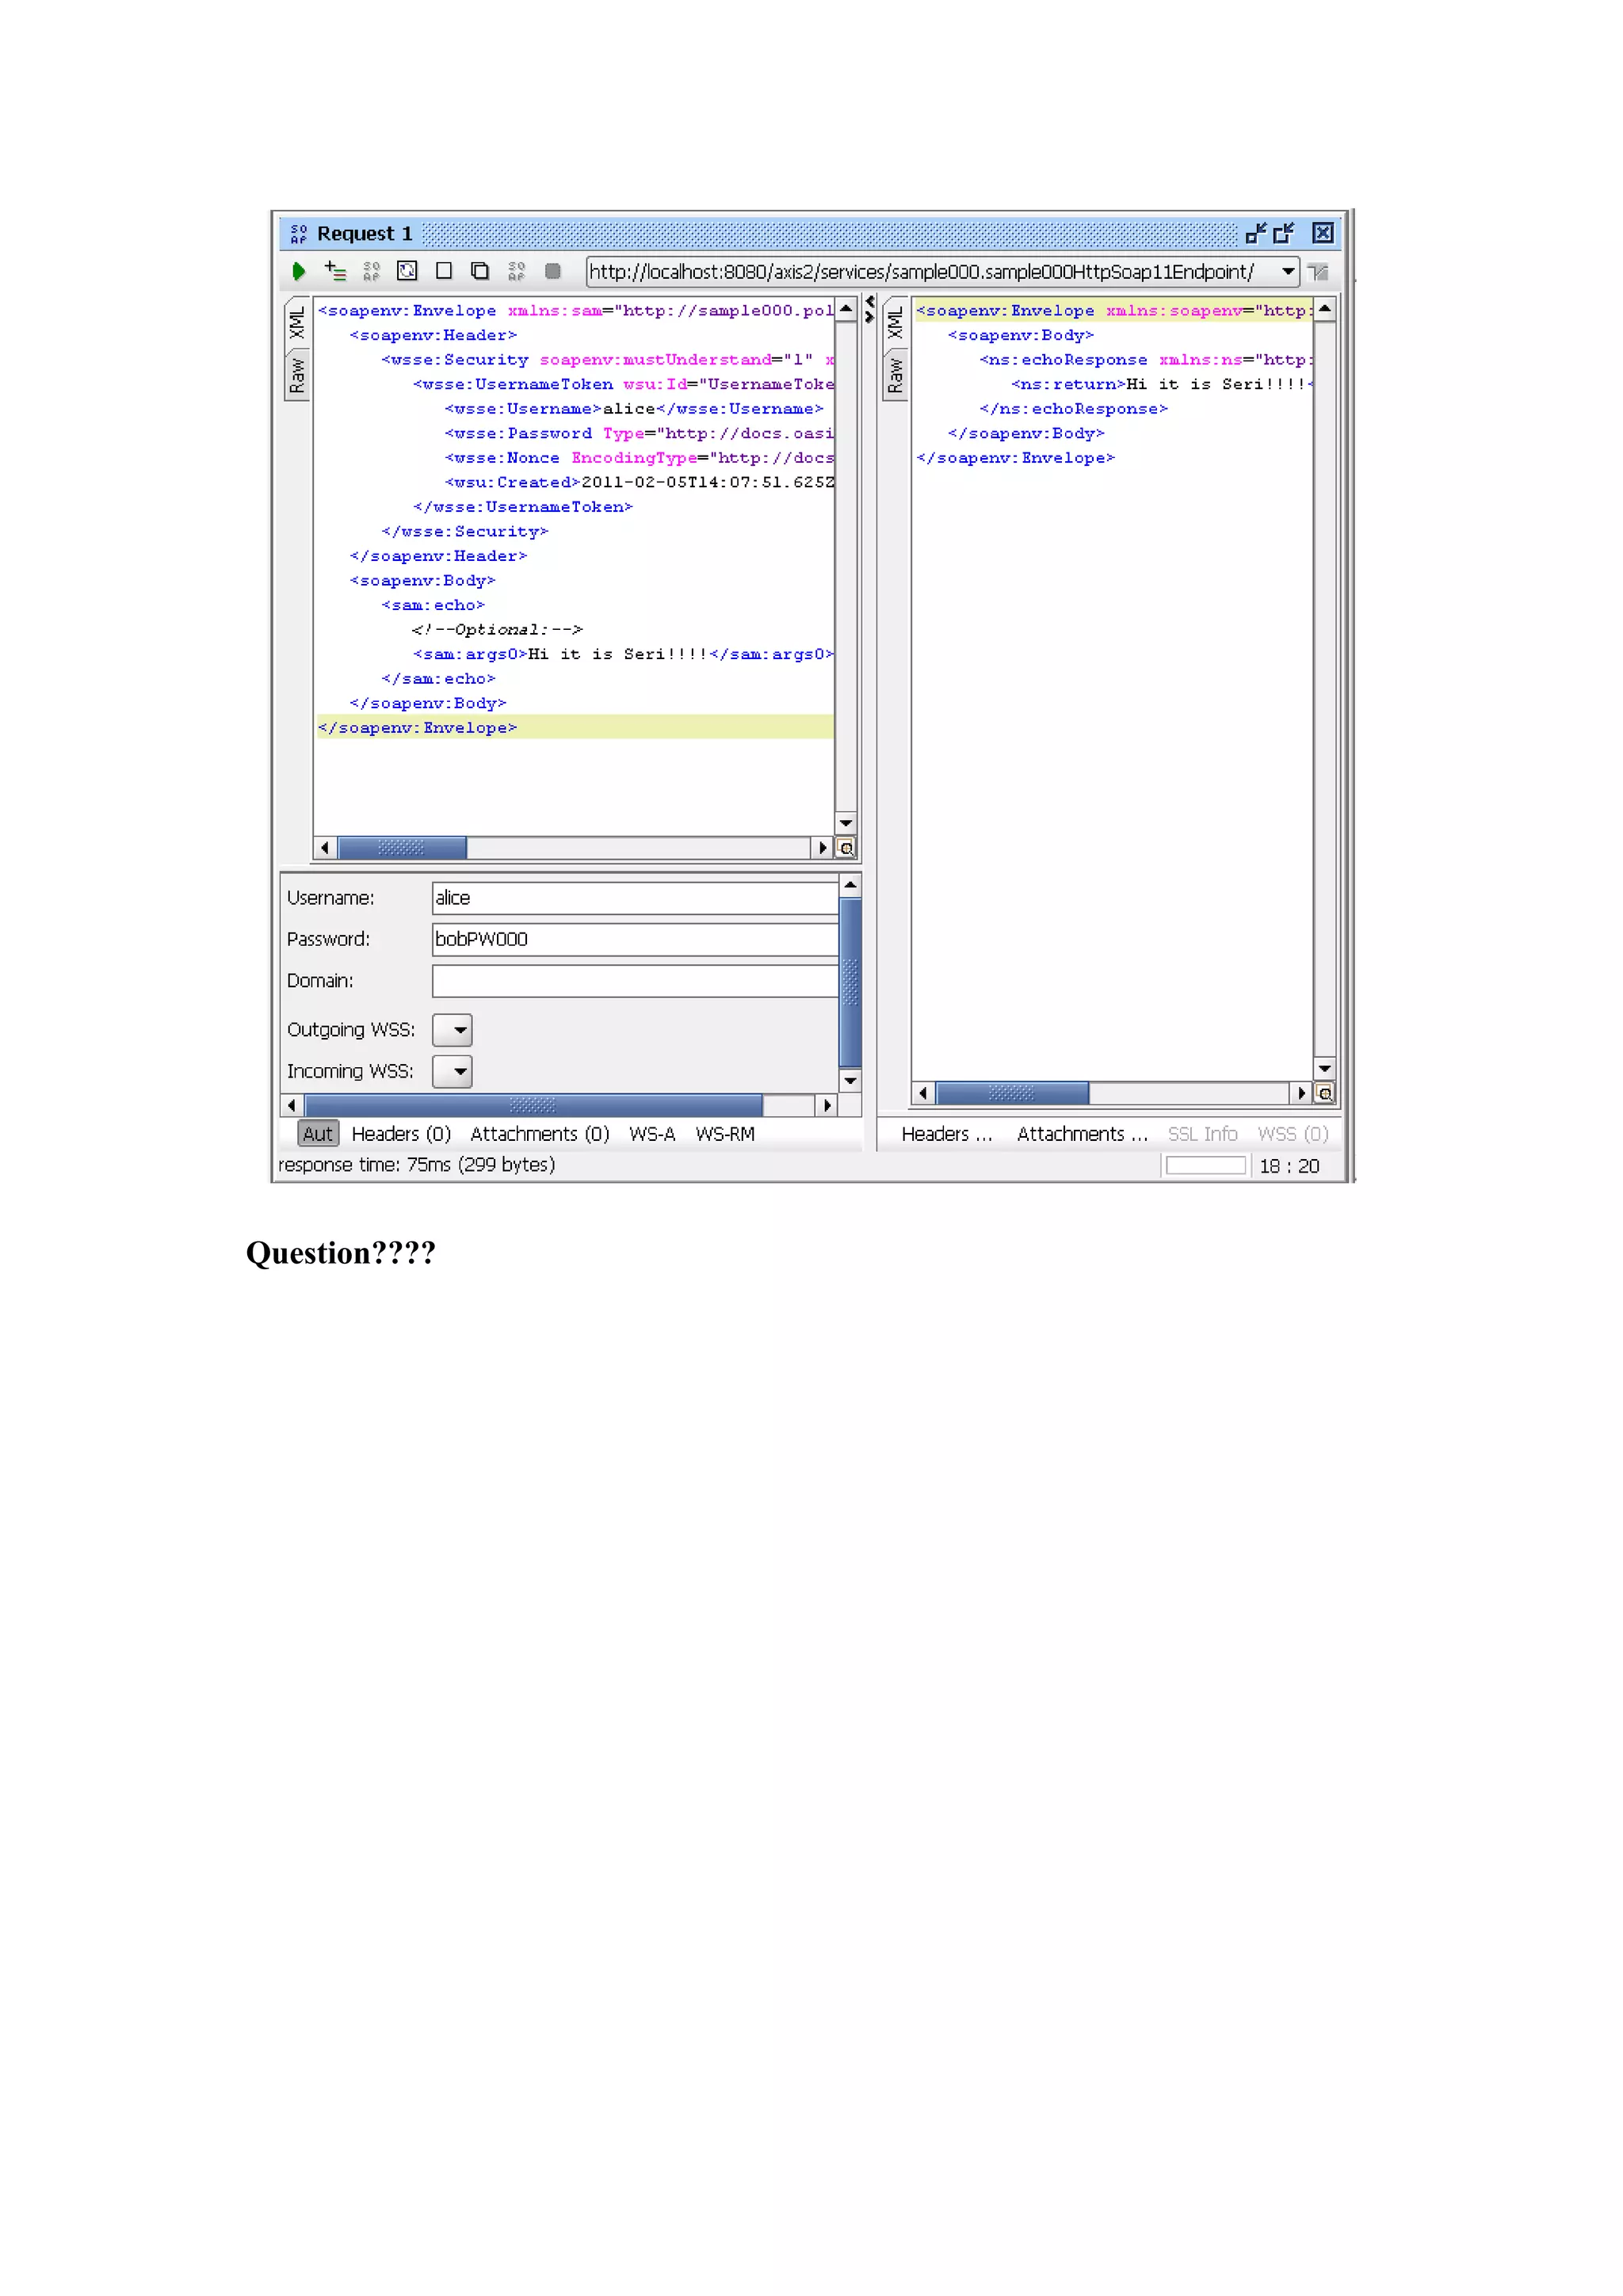Image resolution: width=1623 pixels, height=2296 pixels.
Task: Click the <sam:args0>Hi it is Seri line
Action: coord(623,654)
